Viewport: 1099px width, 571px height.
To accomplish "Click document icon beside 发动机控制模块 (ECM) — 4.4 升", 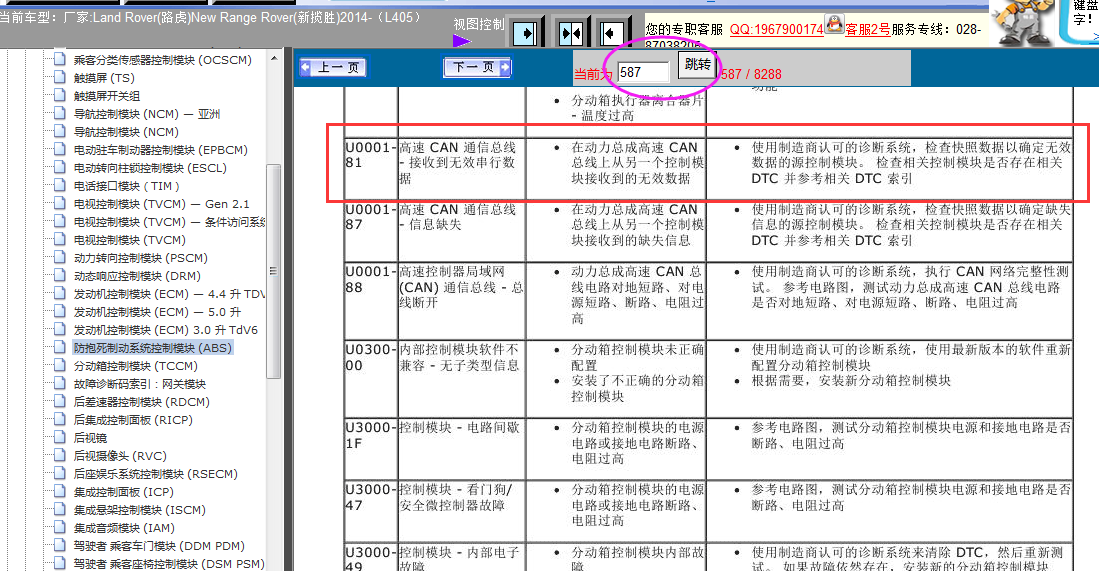I will (60, 294).
